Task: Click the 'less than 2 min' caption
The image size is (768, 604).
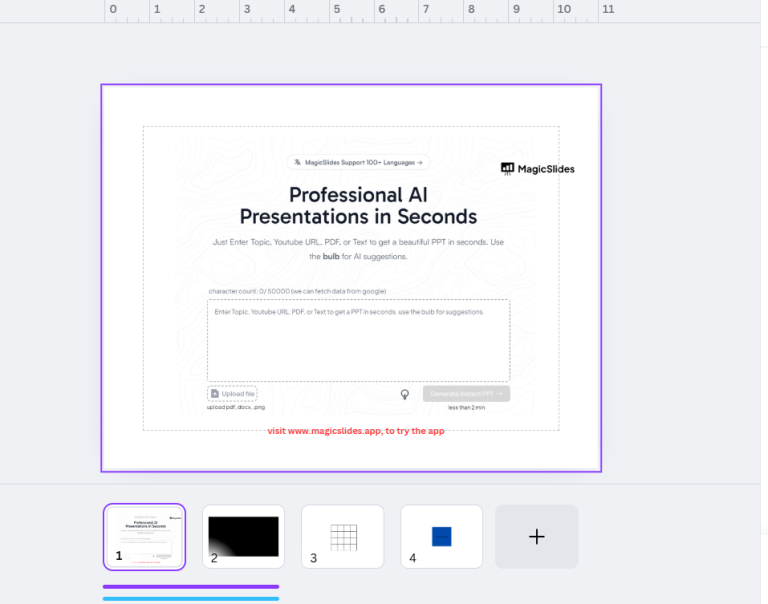Action: click(x=466, y=408)
